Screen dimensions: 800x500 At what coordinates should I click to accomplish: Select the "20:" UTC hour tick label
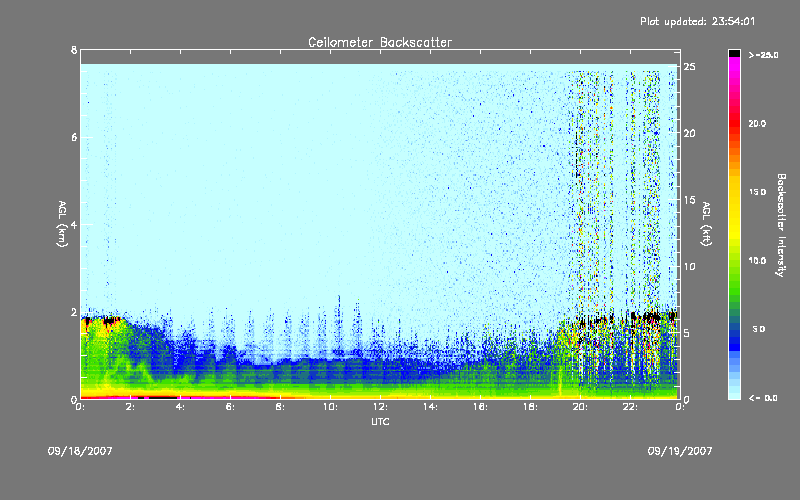pos(580,407)
